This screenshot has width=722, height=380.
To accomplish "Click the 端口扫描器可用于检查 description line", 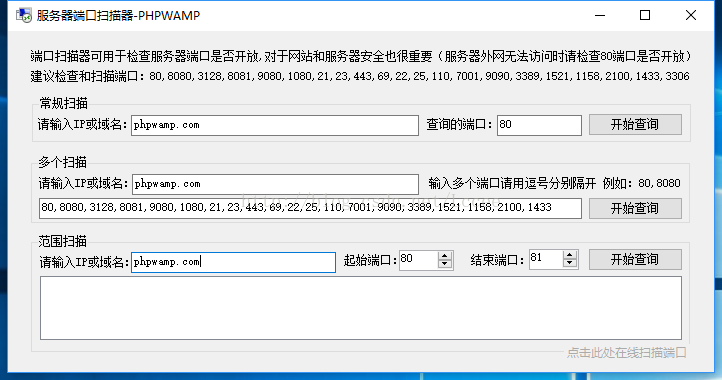I will [x=361, y=56].
